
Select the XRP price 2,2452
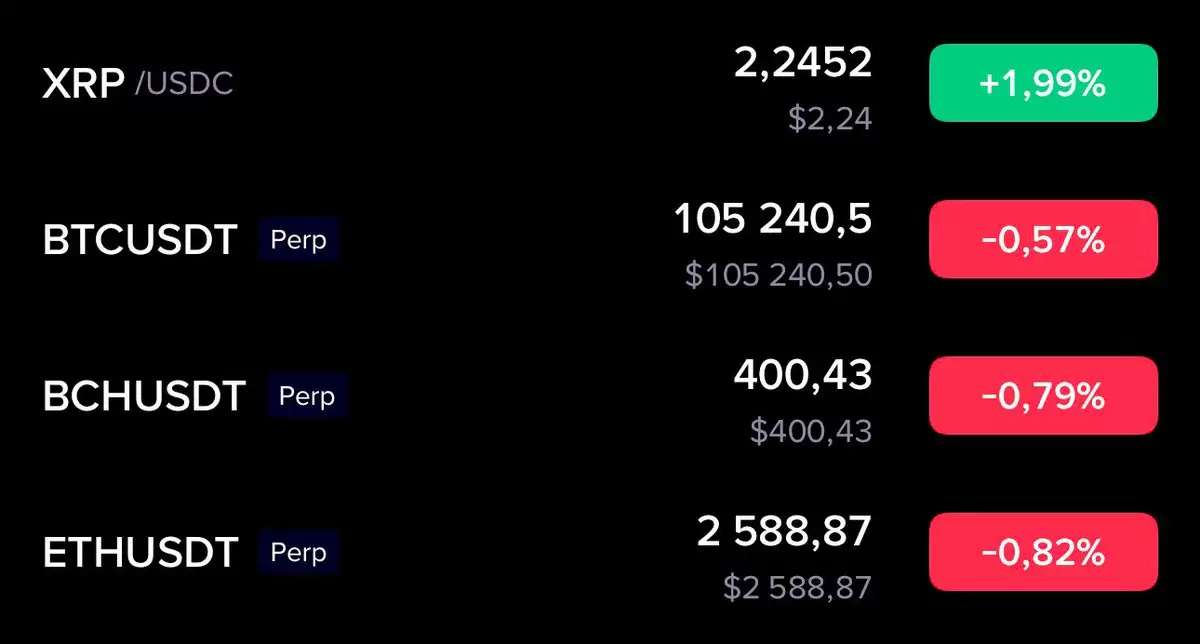click(x=803, y=65)
